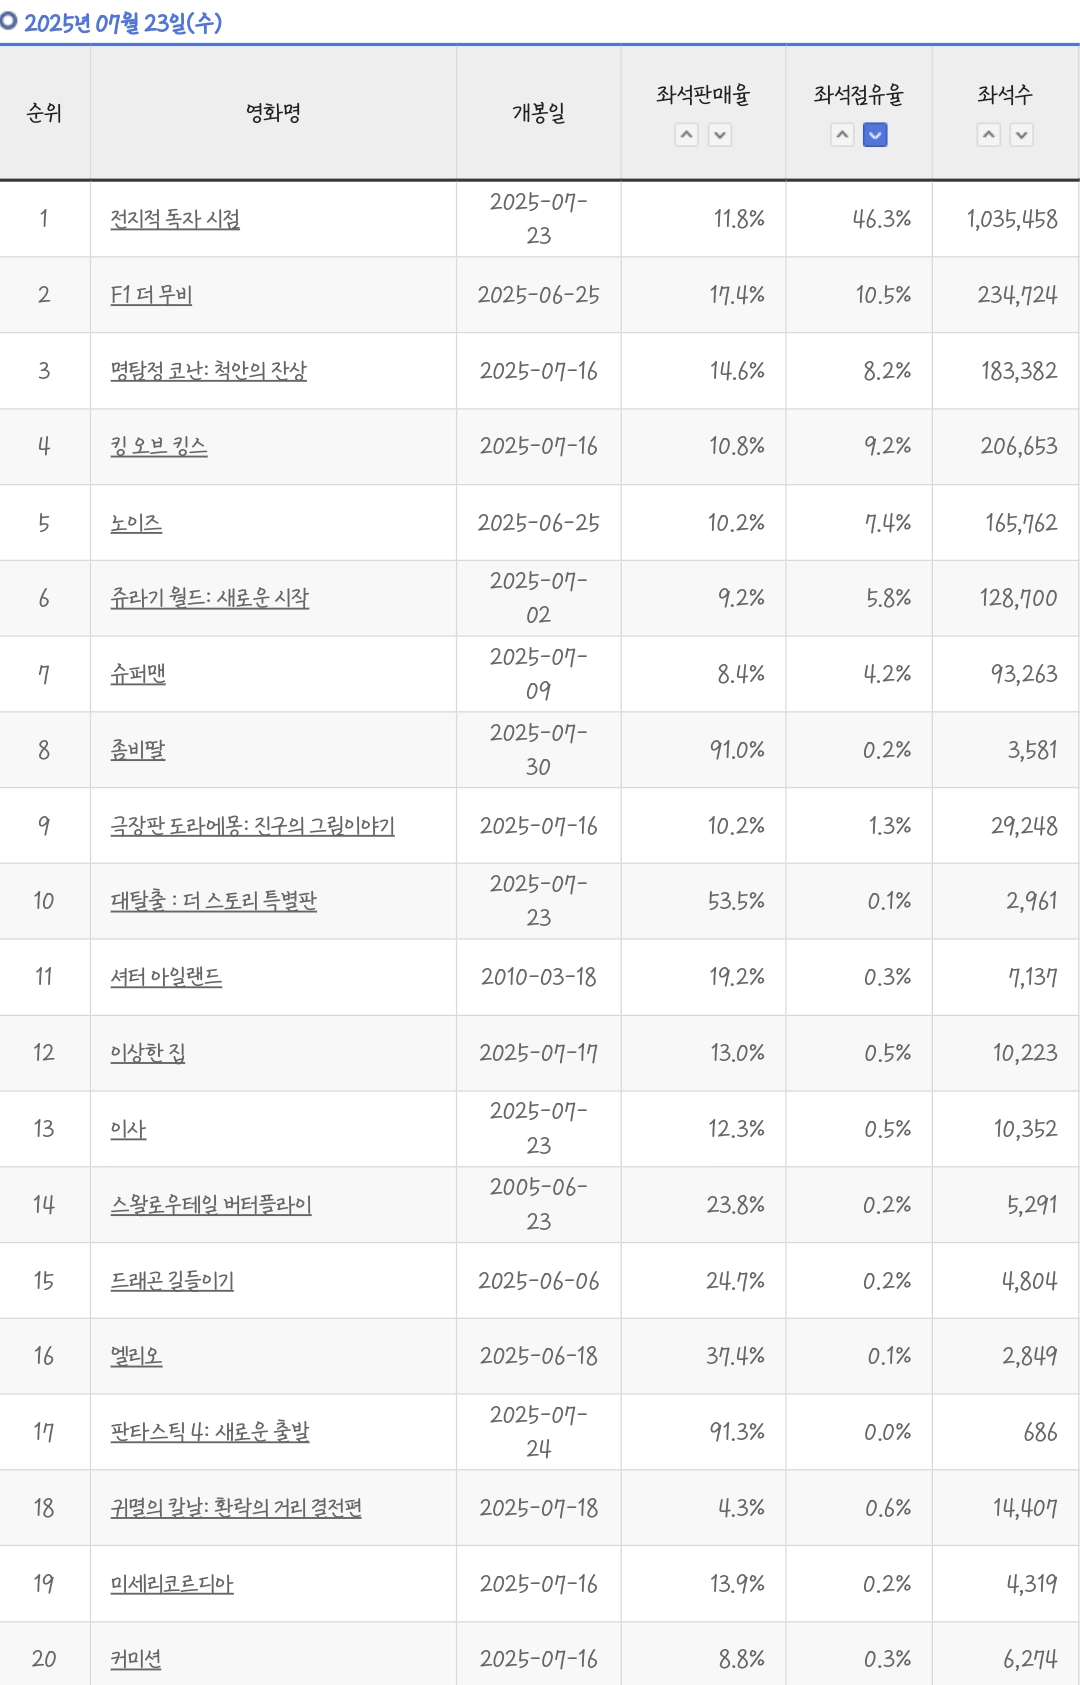Sort 좌석판매율 column ascending with up arrow
The width and height of the screenshot is (1080, 1685).
pyautogui.click(x=686, y=134)
